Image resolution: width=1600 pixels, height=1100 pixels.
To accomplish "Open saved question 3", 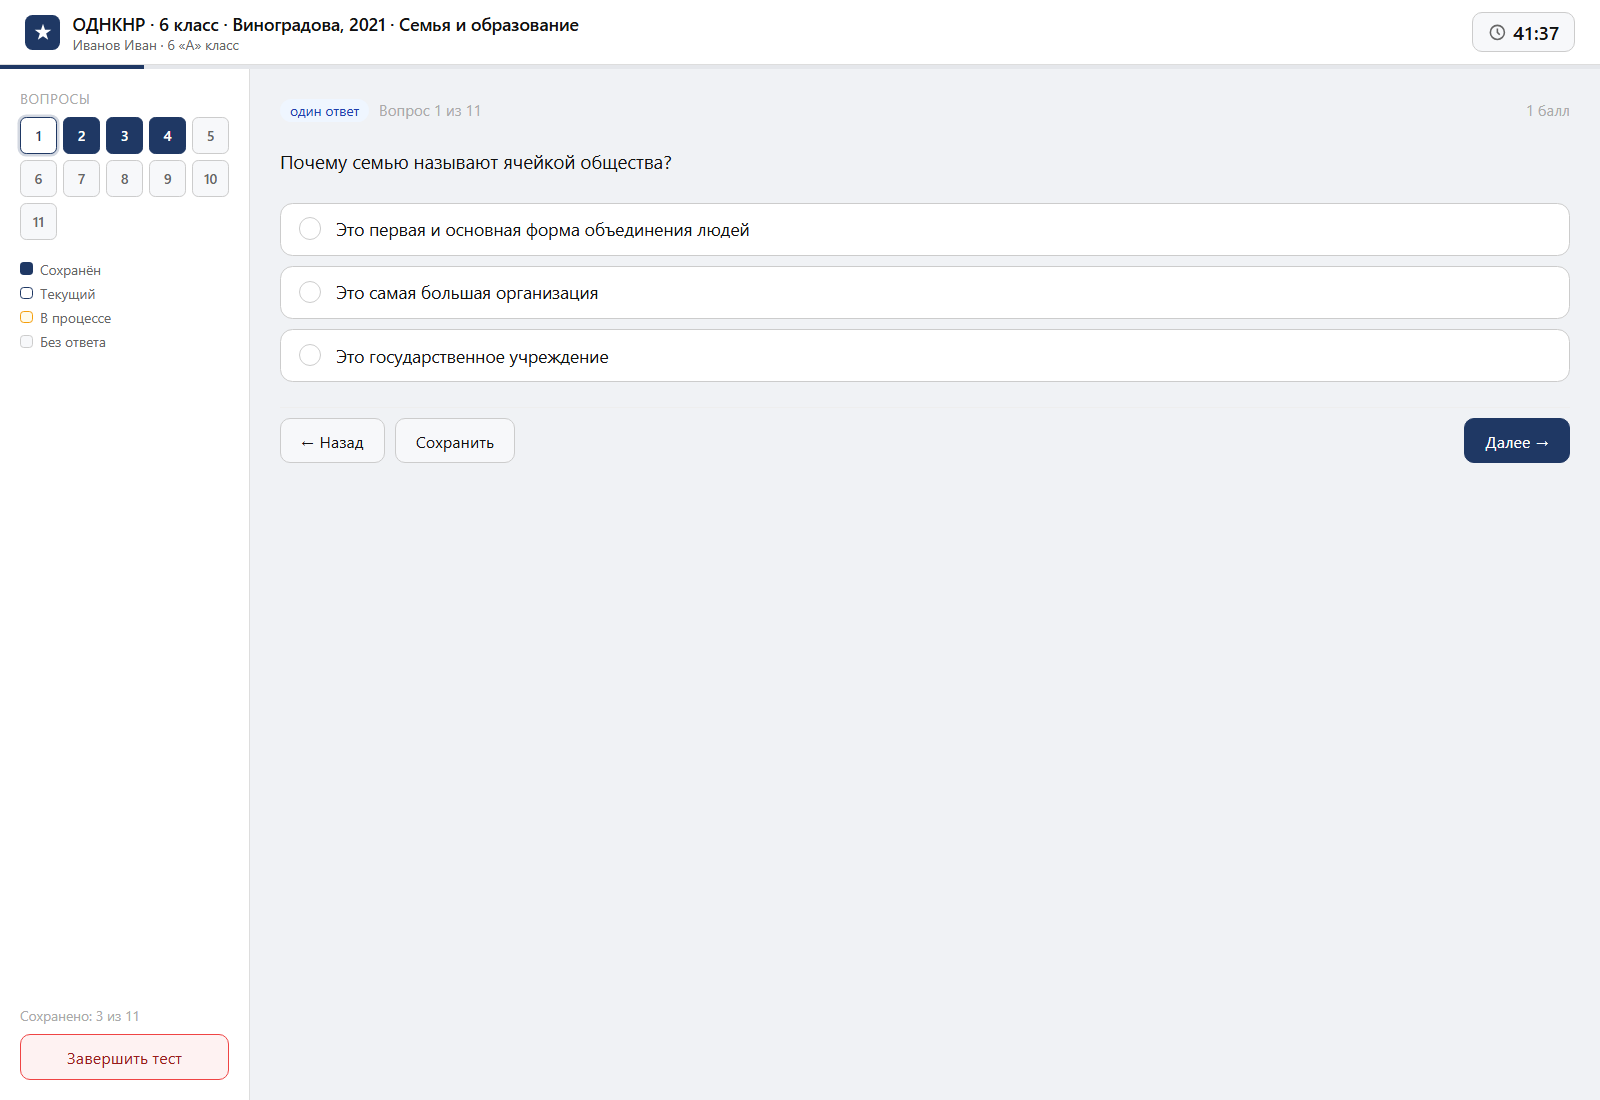I will tap(124, 136).
